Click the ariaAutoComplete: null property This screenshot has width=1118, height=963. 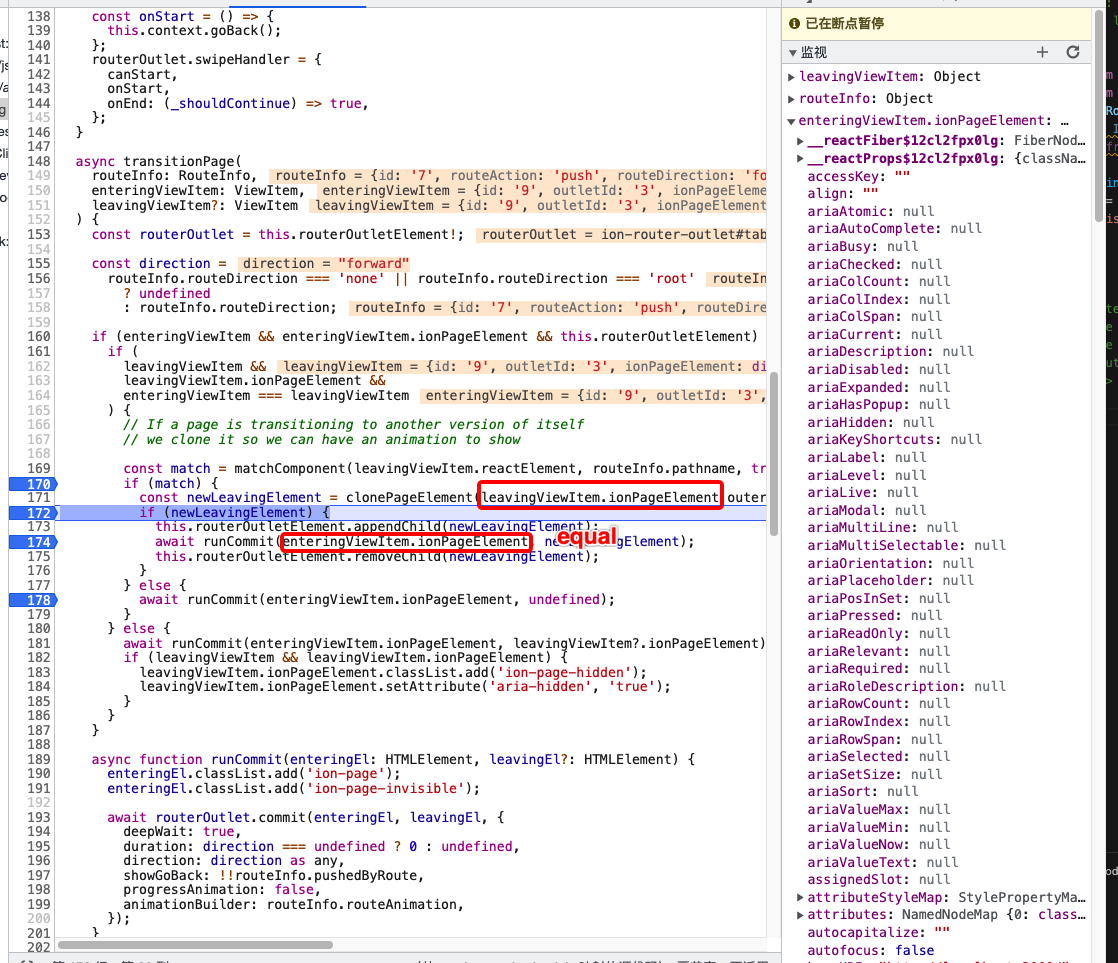click(894, 229)
